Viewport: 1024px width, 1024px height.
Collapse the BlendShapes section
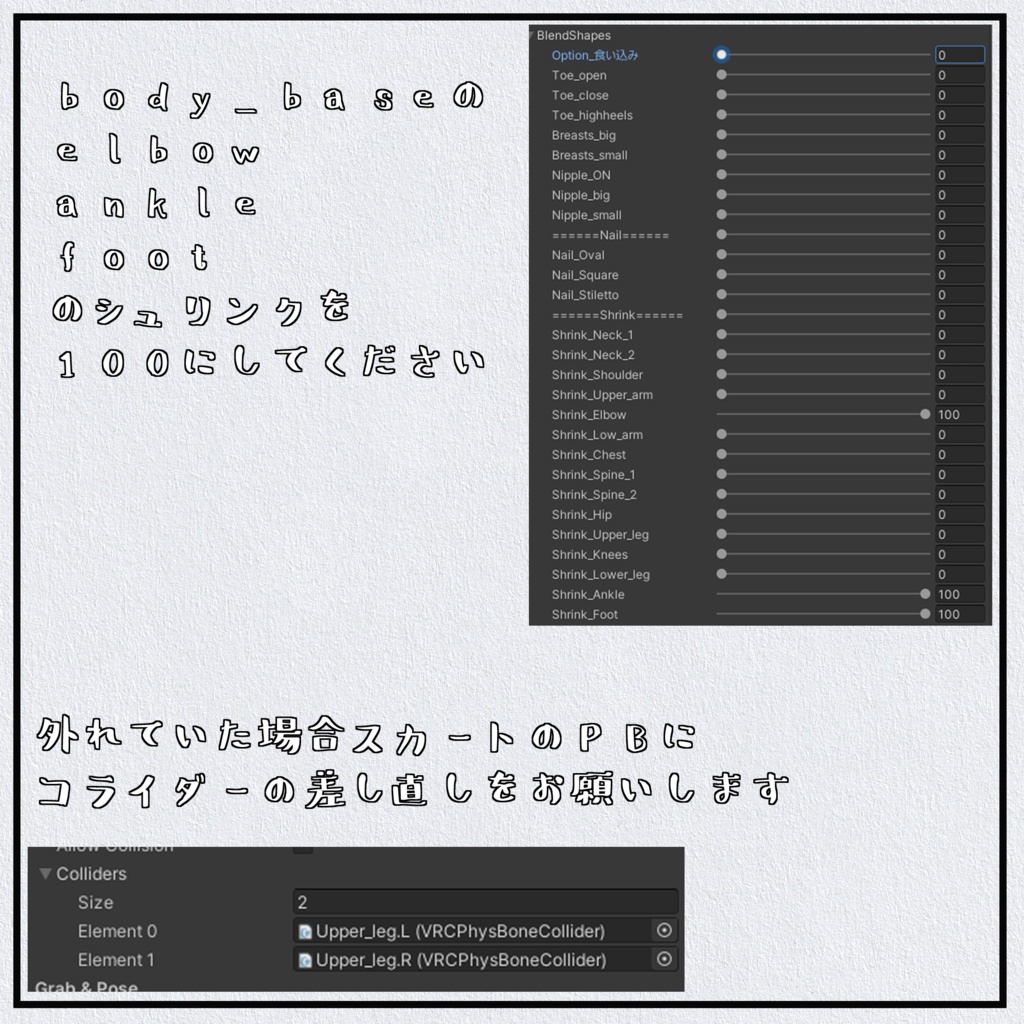click(532, 35)
